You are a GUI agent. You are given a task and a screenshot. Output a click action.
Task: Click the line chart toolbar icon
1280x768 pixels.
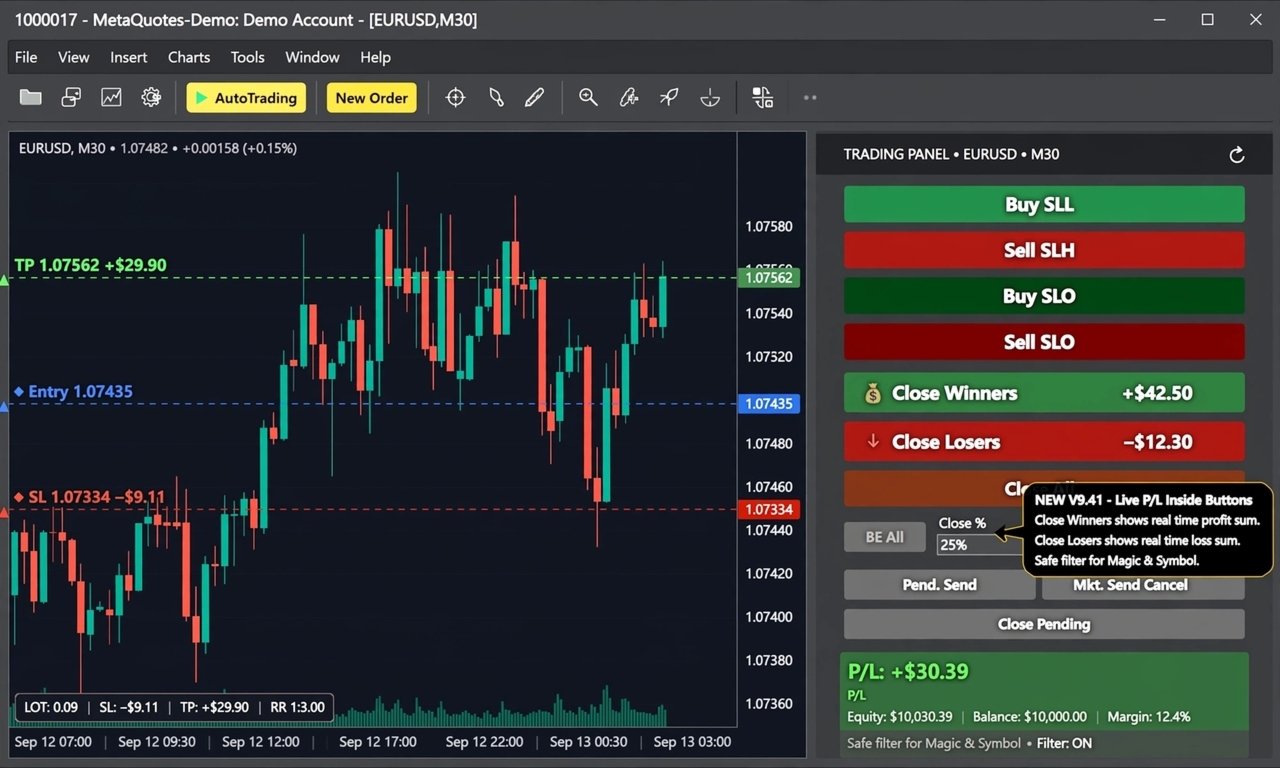pos(111,97)
